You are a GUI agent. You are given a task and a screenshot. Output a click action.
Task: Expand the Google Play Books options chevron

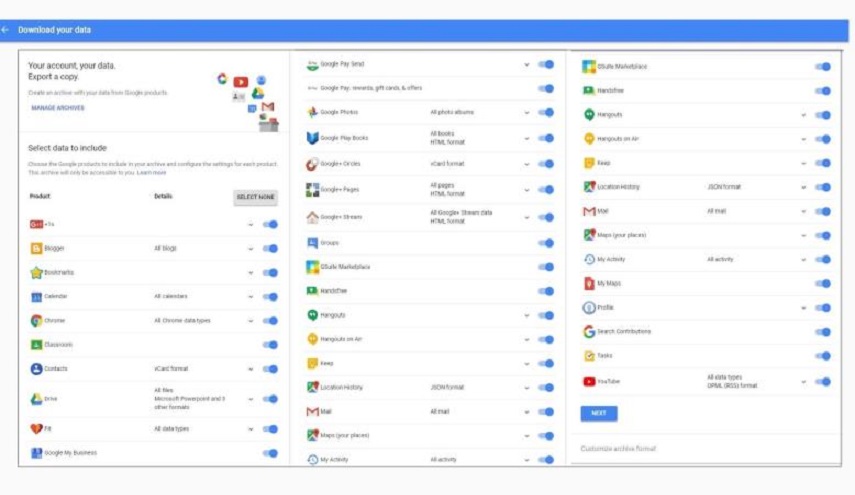pos(527,138)
